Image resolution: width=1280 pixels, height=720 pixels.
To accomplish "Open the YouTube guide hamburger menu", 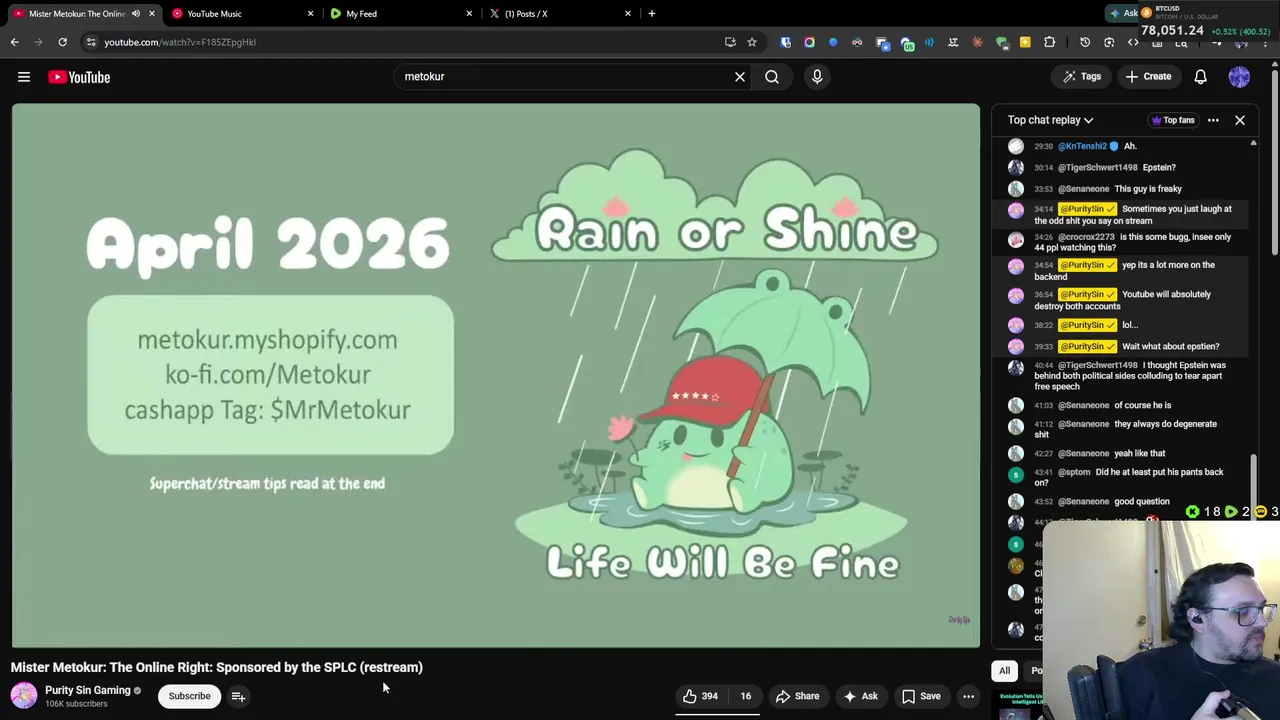I will pos(24,77).
